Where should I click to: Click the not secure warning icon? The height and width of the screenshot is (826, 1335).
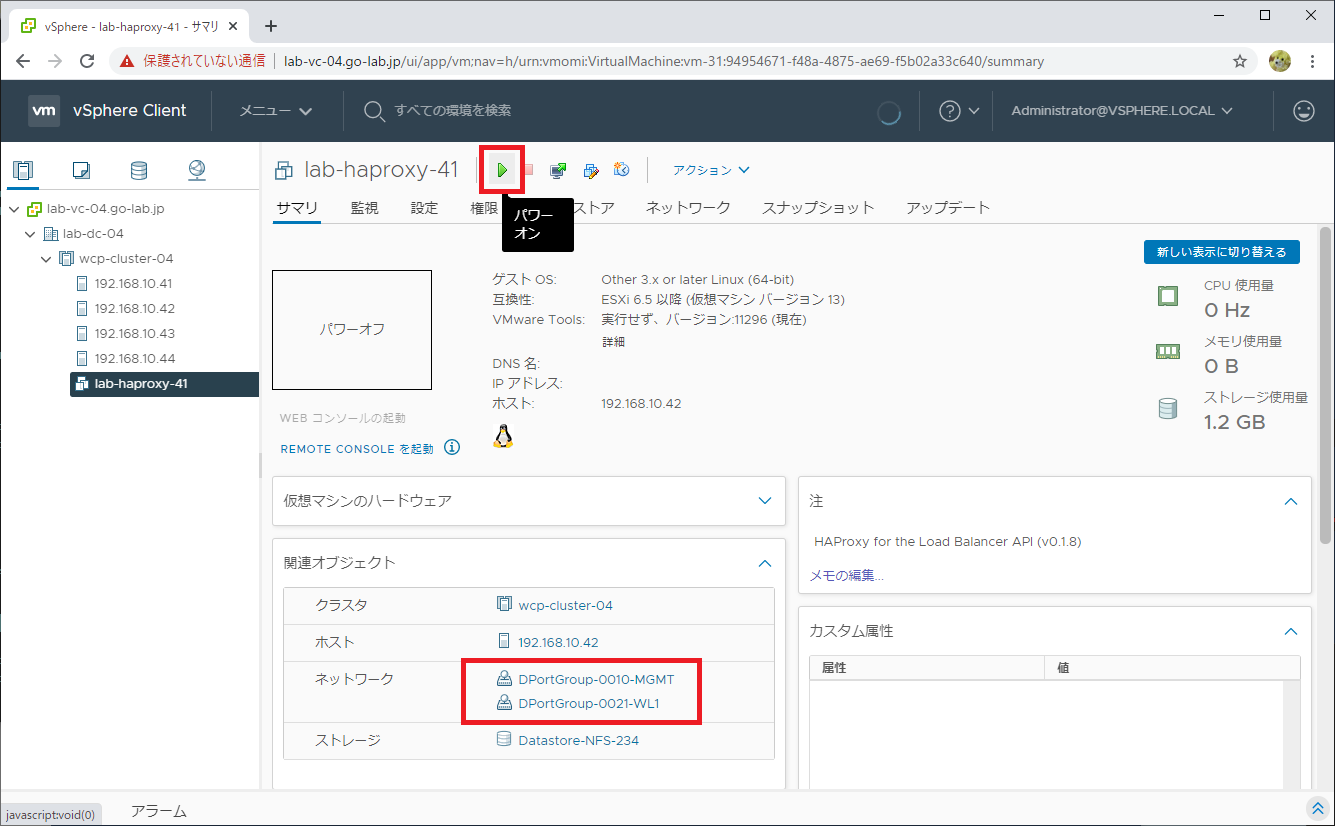[x=127, y=61]
